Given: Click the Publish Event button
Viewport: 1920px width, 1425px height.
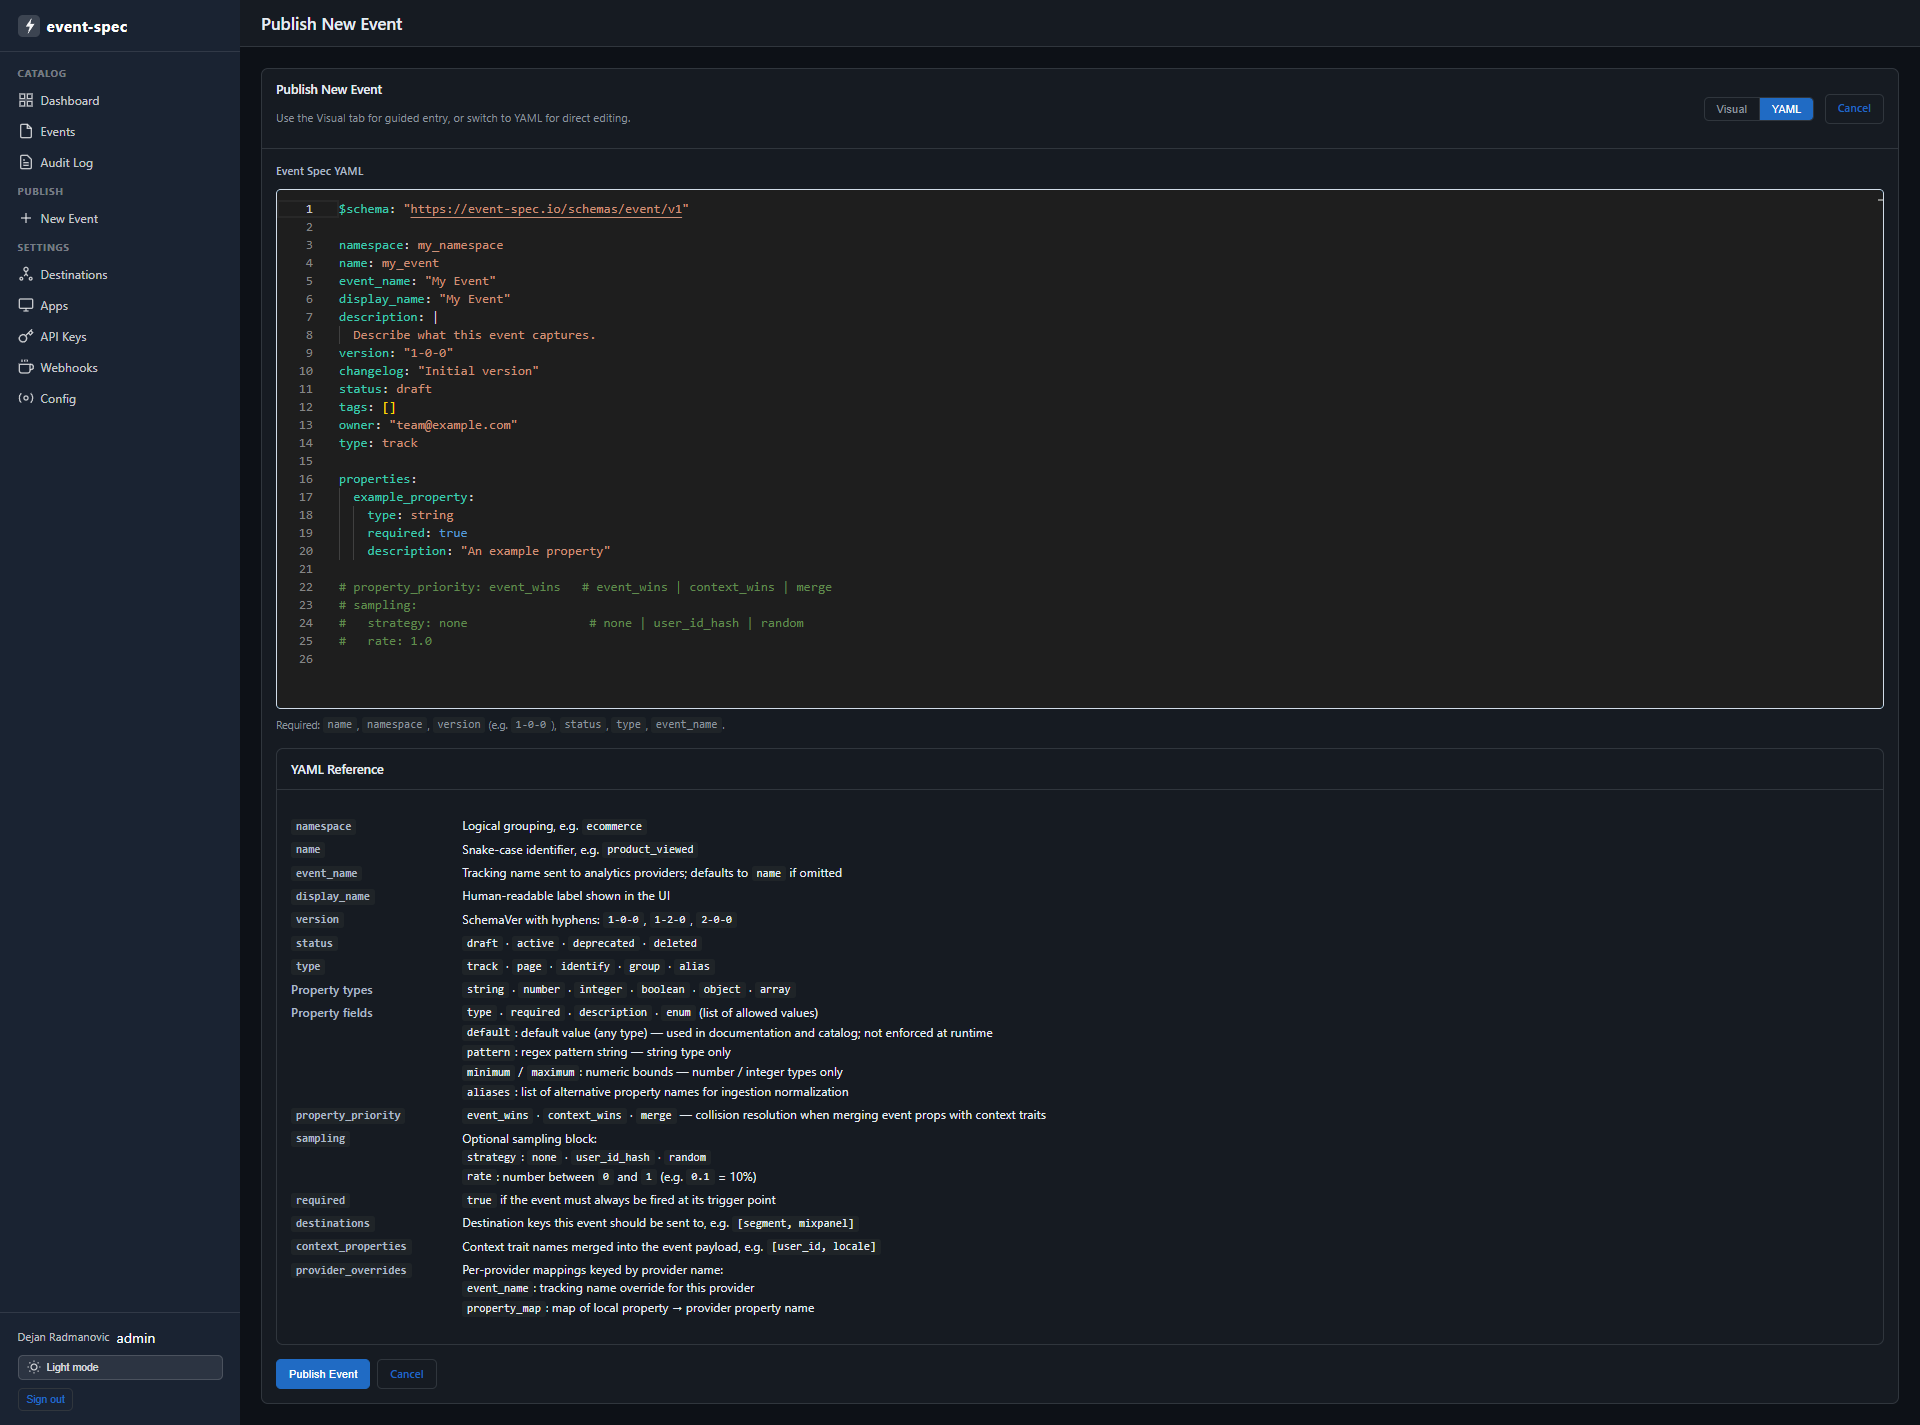Looking at the screenshot, I should pos(323,1374).
